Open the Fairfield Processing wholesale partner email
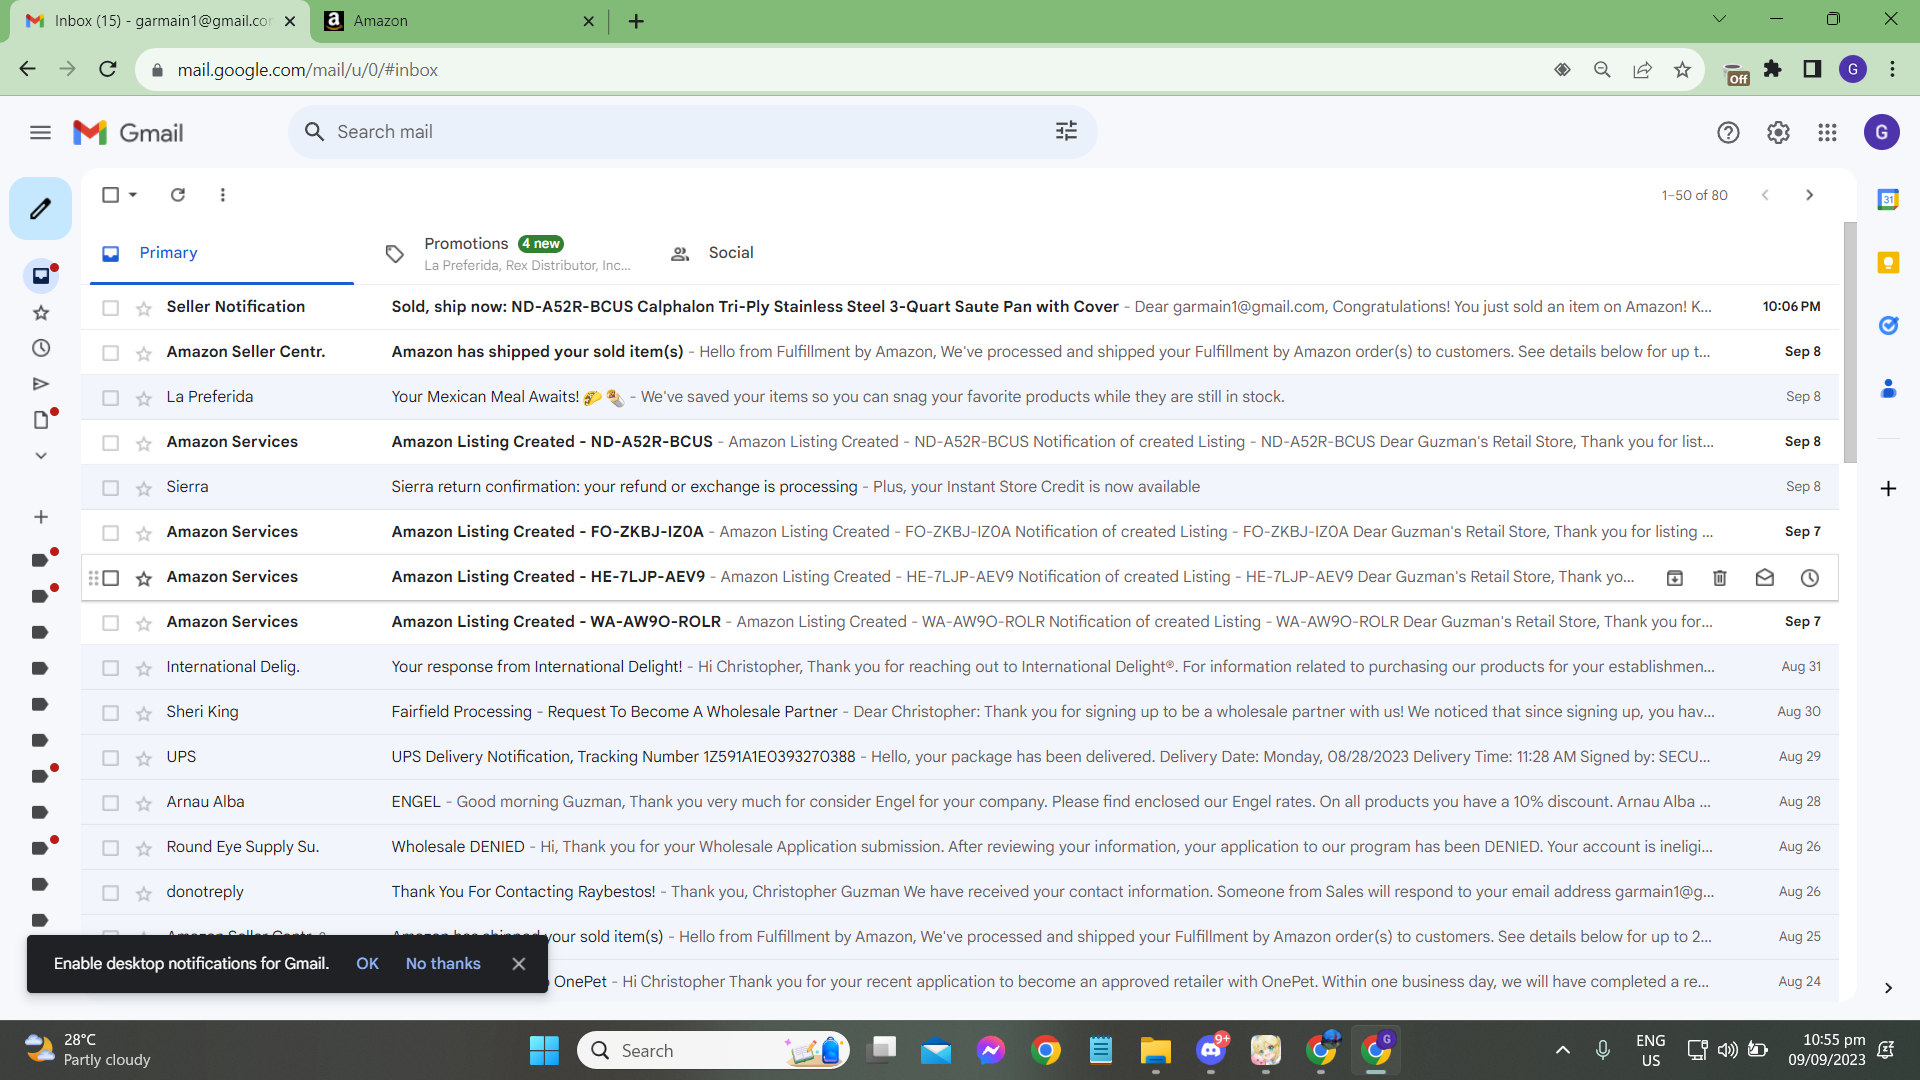This screenshot has width=1920, height=1080. 960,712
